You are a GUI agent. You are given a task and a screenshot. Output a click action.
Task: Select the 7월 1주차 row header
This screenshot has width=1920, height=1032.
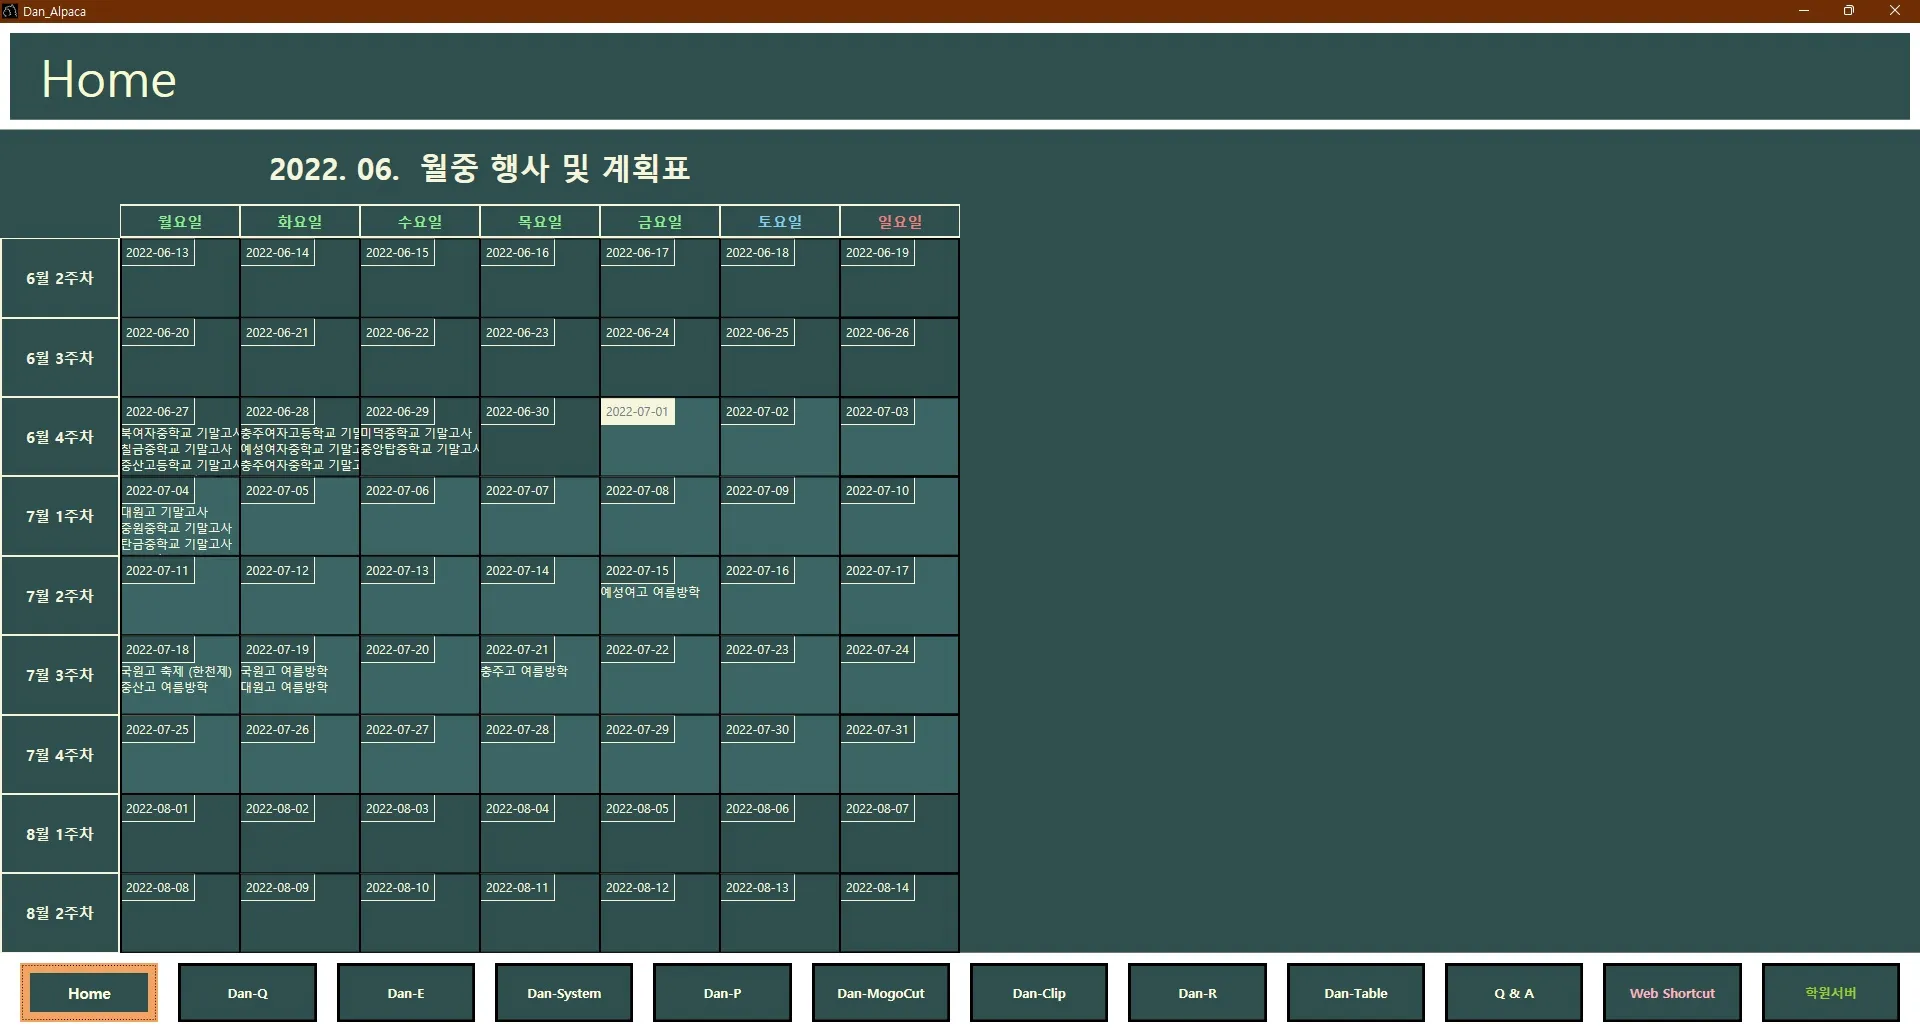click(60, 516)
